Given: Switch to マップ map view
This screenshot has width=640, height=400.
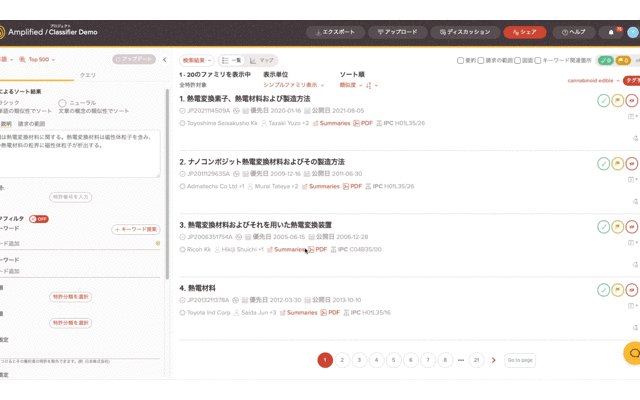Looking at the screenshot, I should point(262,60).
